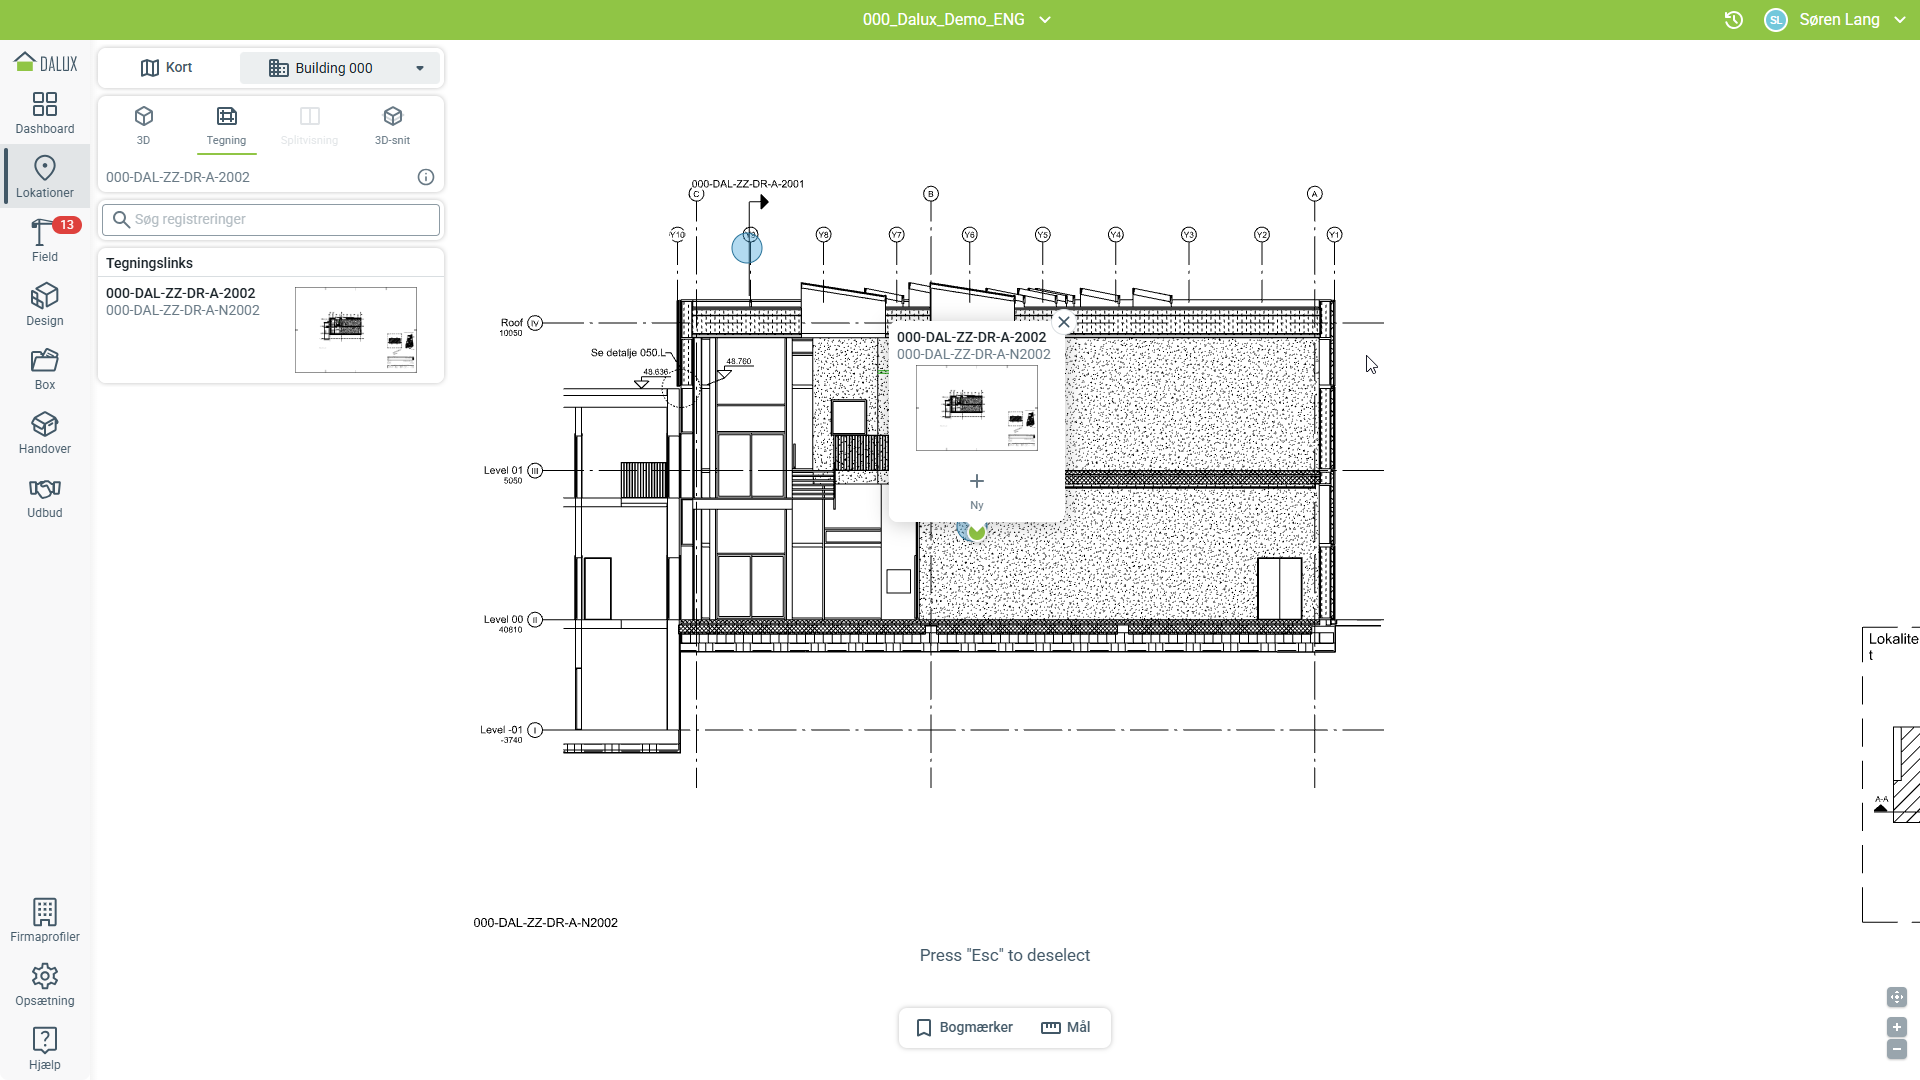Screen dimensions: 1920x1080
Task: Show drawing info for 000-DAL-ZZ-DR-A-2002
Action: pyautogui.click(x=426, y=177)
